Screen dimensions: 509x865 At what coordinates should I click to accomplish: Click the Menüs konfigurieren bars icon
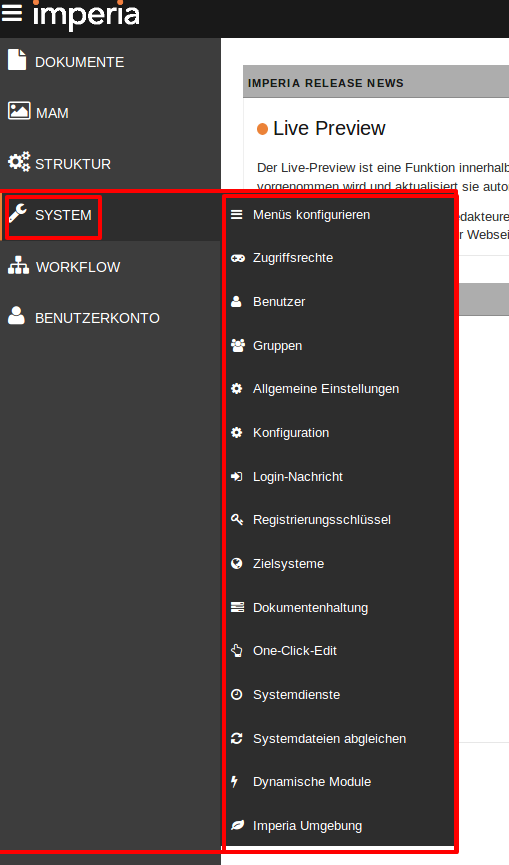(237, 215)
